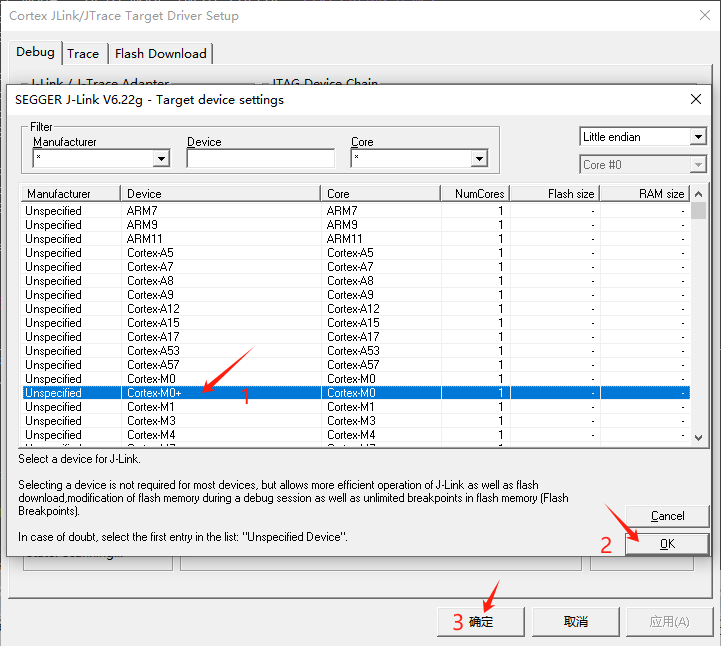Click the 取消 button
This screenshot has height=646, width=721.
(576, 622)
